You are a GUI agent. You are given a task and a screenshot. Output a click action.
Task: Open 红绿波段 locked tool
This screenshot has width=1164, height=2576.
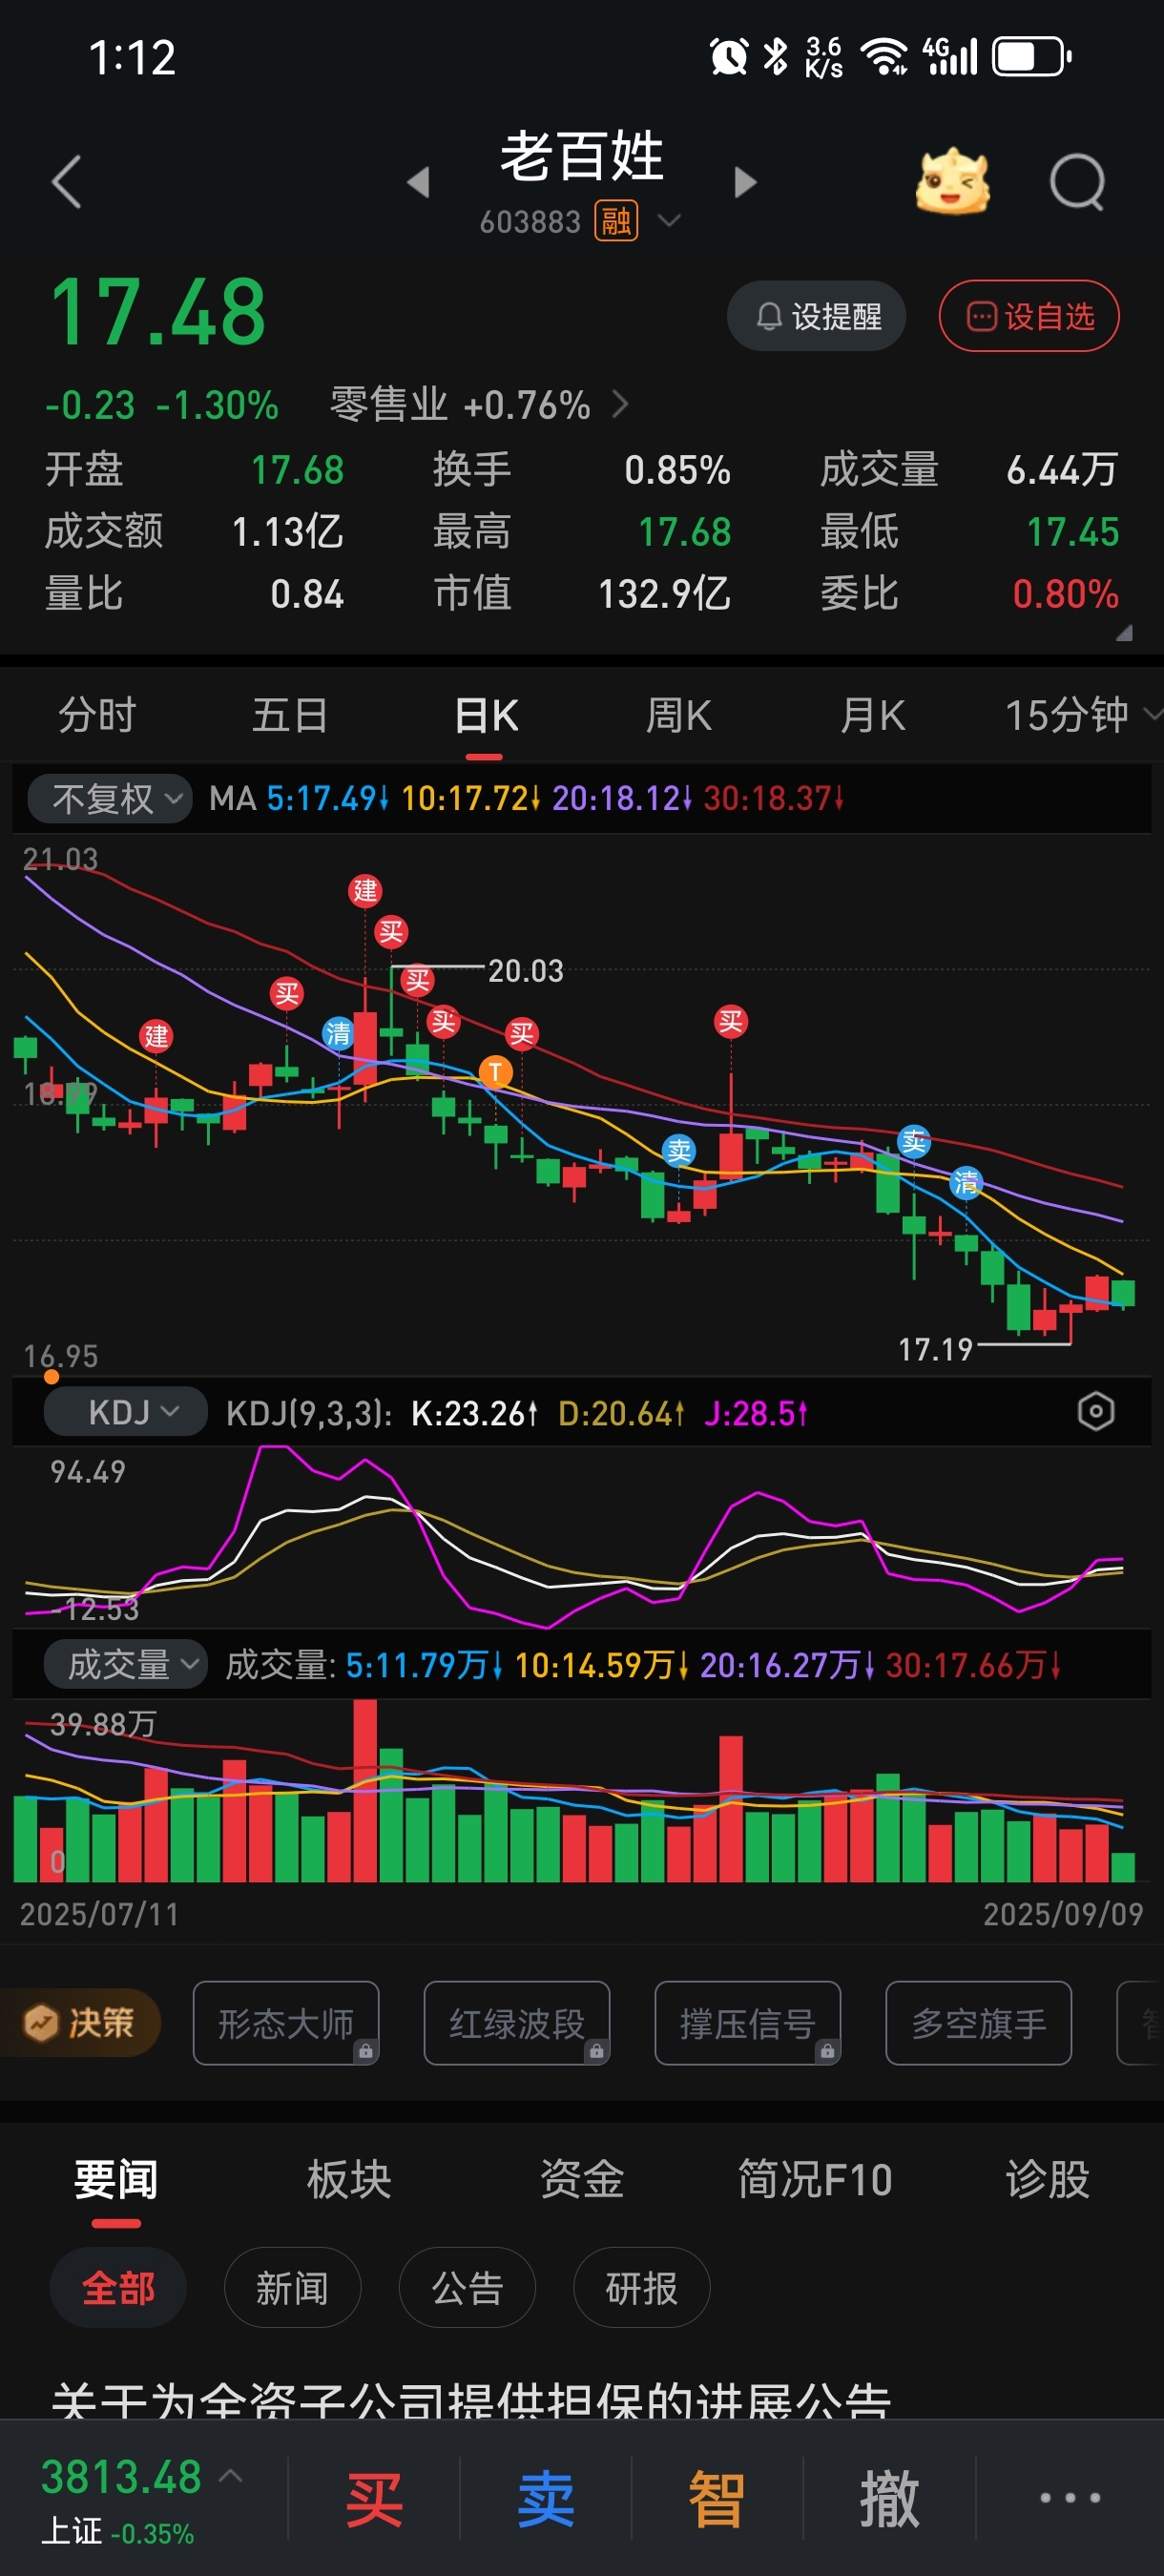tap(517, 2023)
